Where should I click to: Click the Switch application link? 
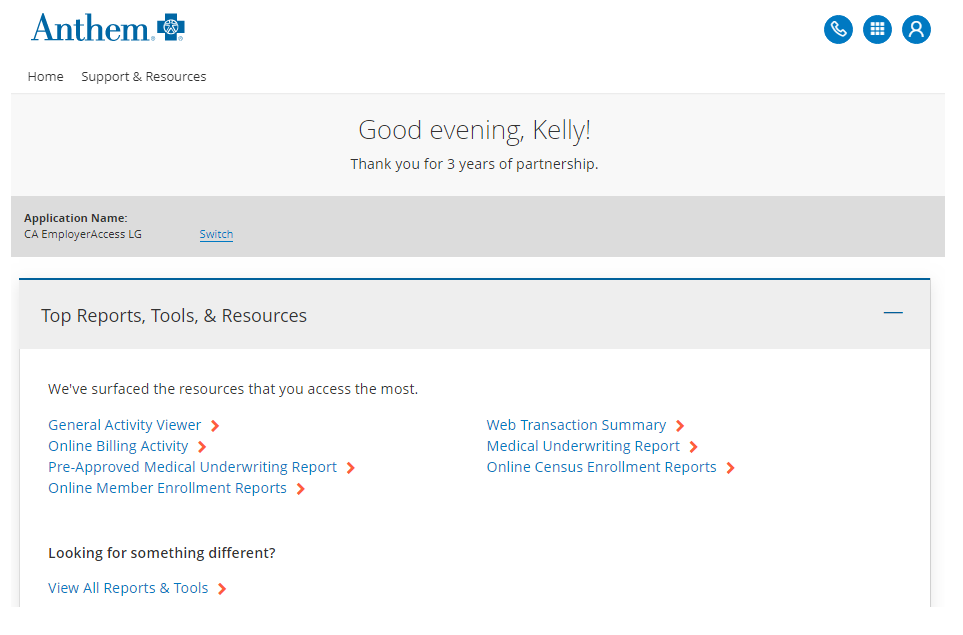(x=216, y=234)
